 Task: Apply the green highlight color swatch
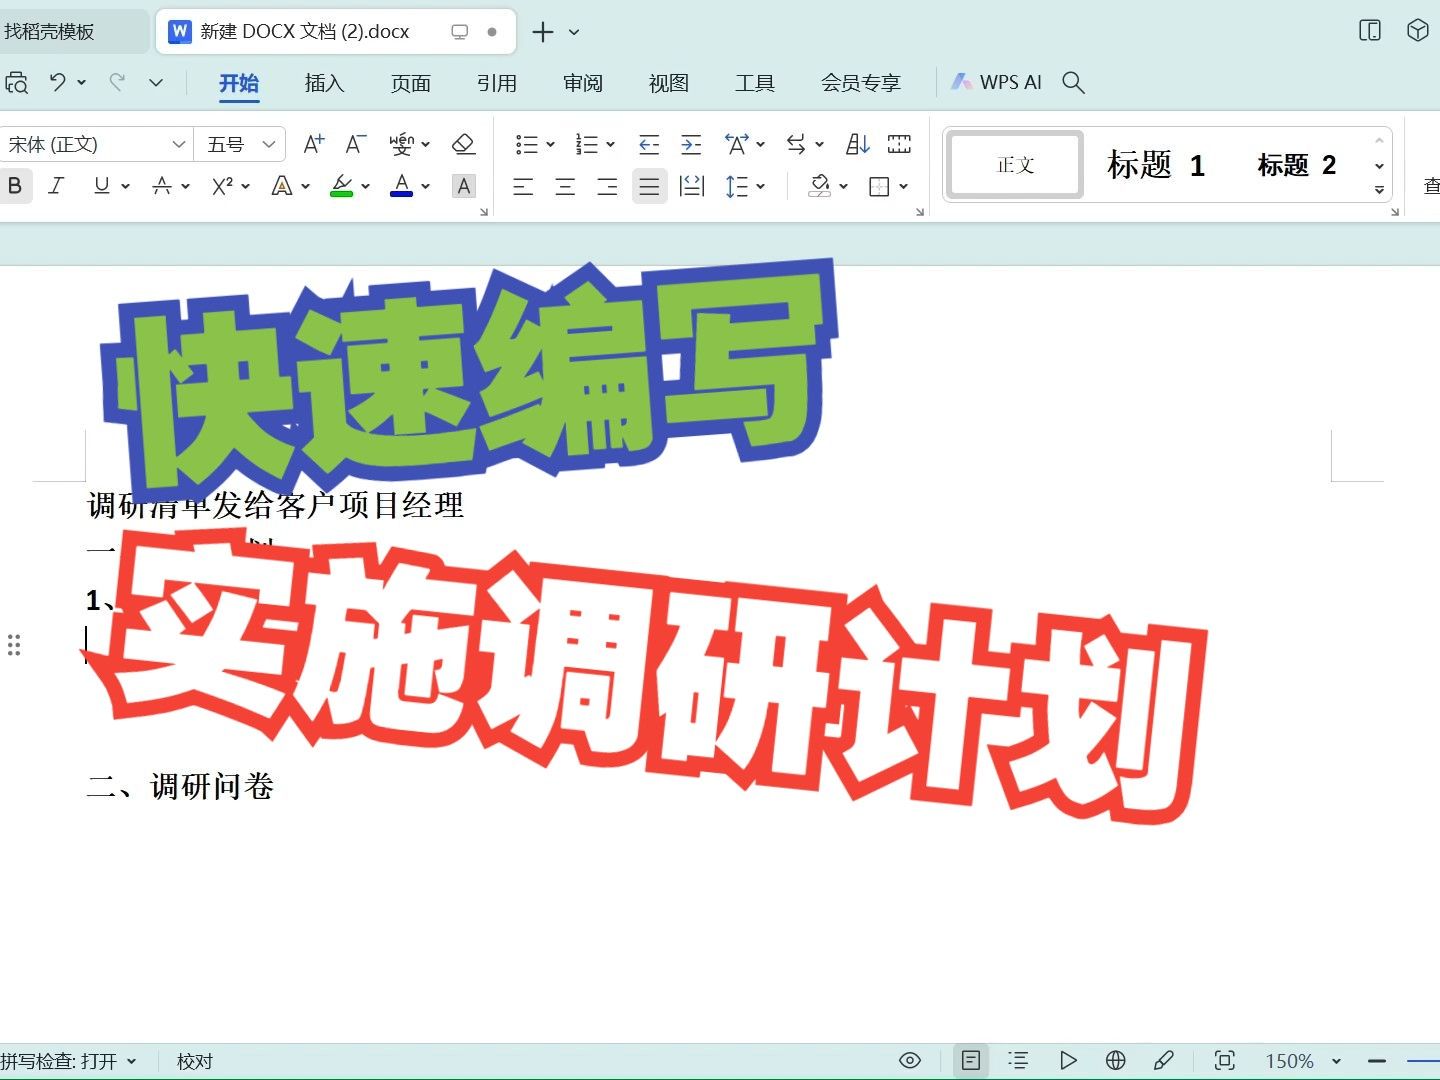pyautogui.click(x=342, y=186)
